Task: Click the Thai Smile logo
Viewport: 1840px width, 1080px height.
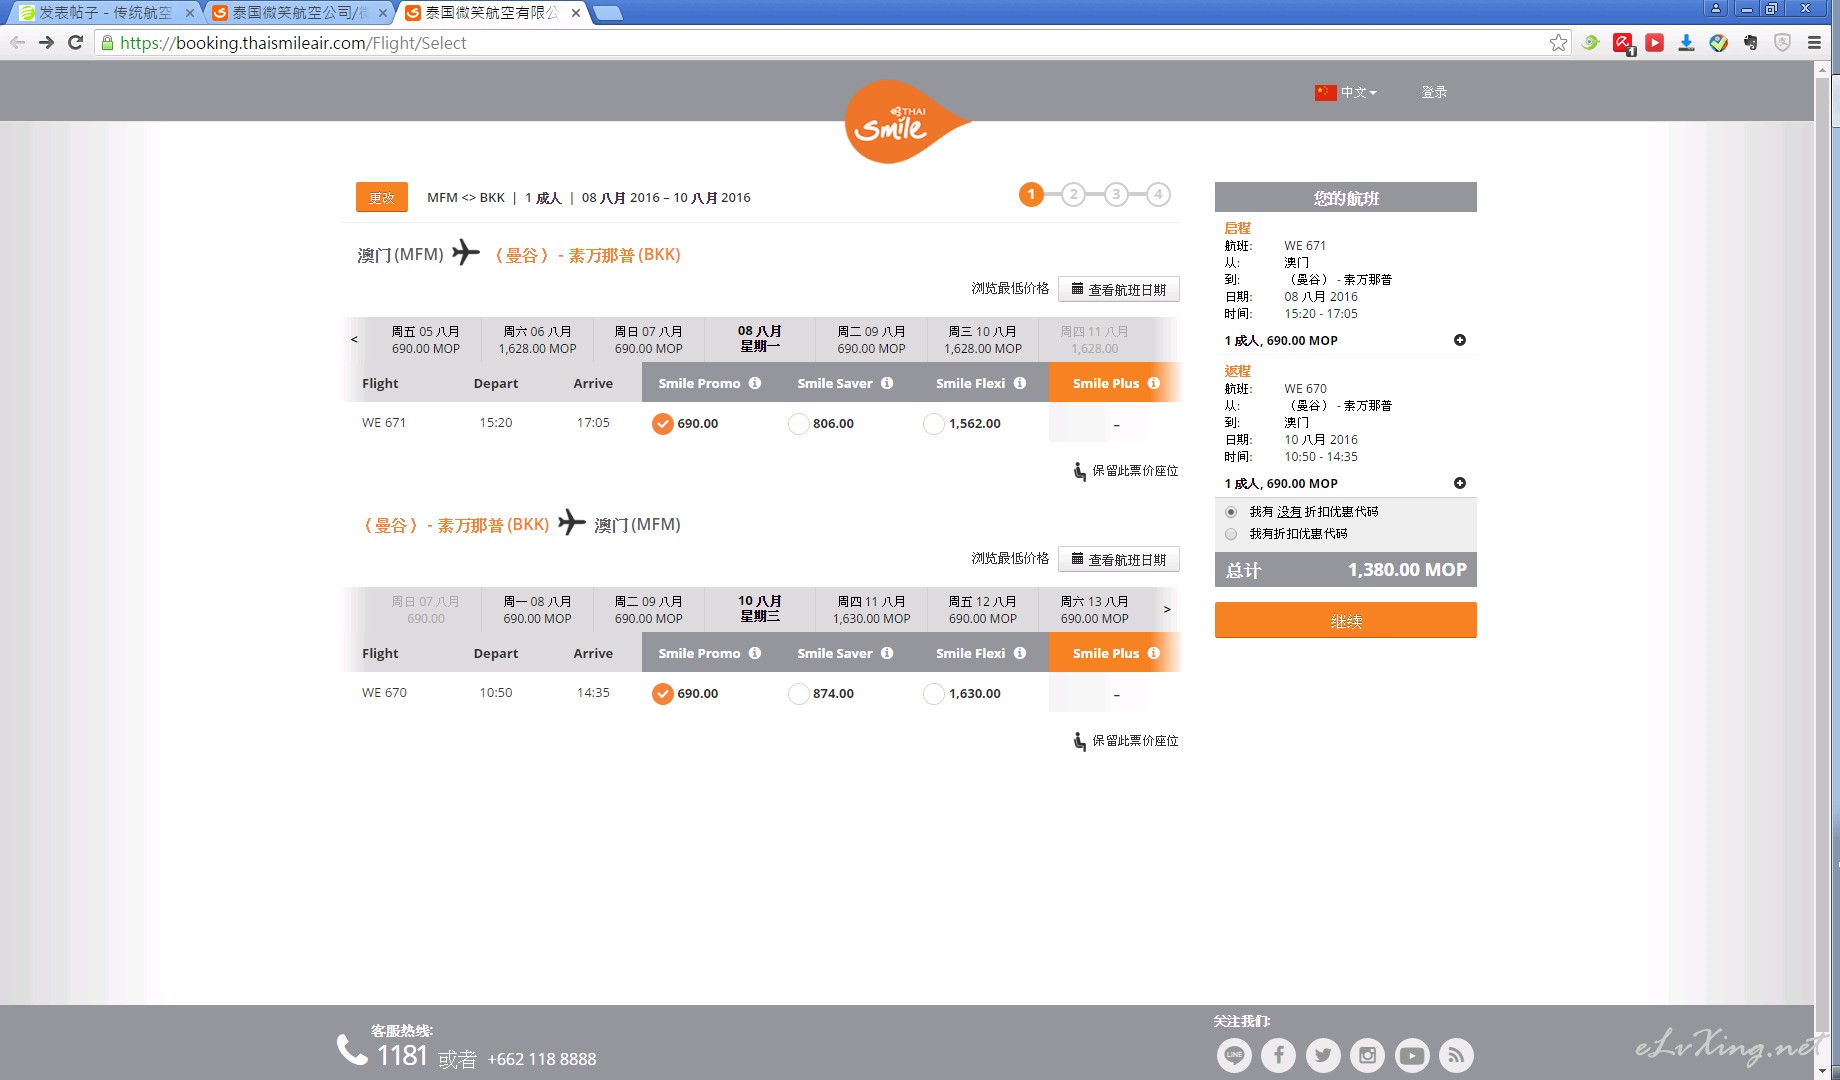Action: click(x=905, y=122)
